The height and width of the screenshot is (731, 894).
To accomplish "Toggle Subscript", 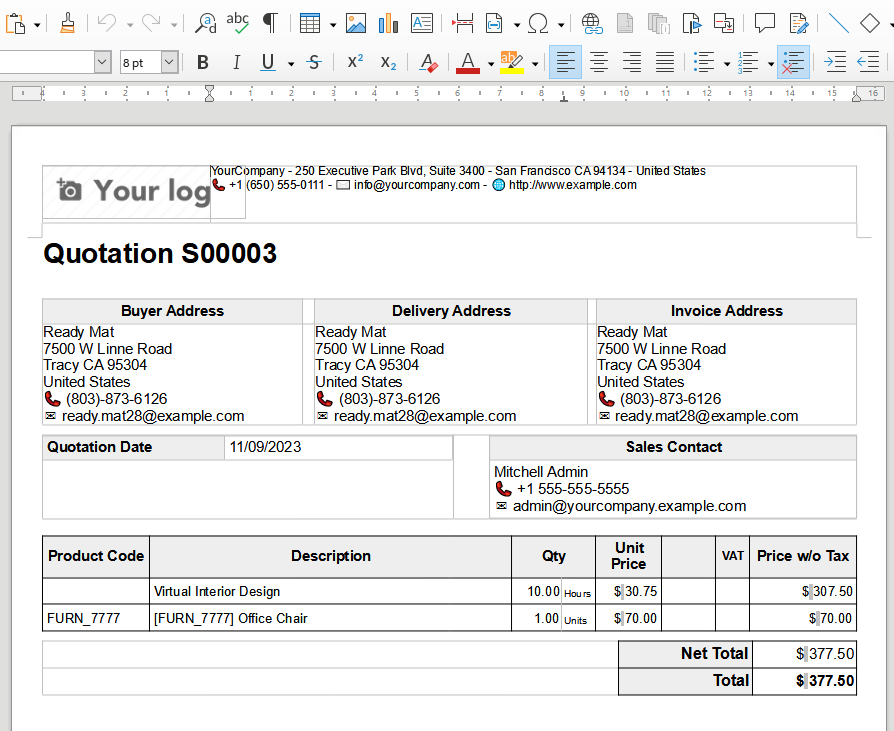I will 388,62.
